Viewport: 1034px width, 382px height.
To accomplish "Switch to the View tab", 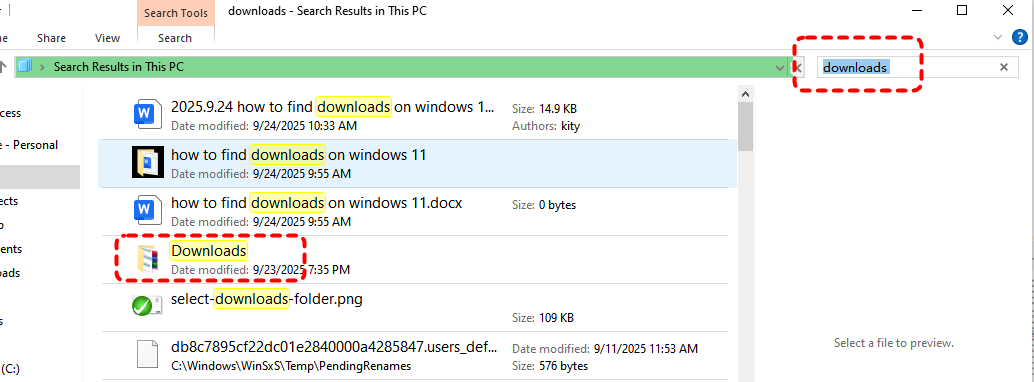I will point(107,38).
